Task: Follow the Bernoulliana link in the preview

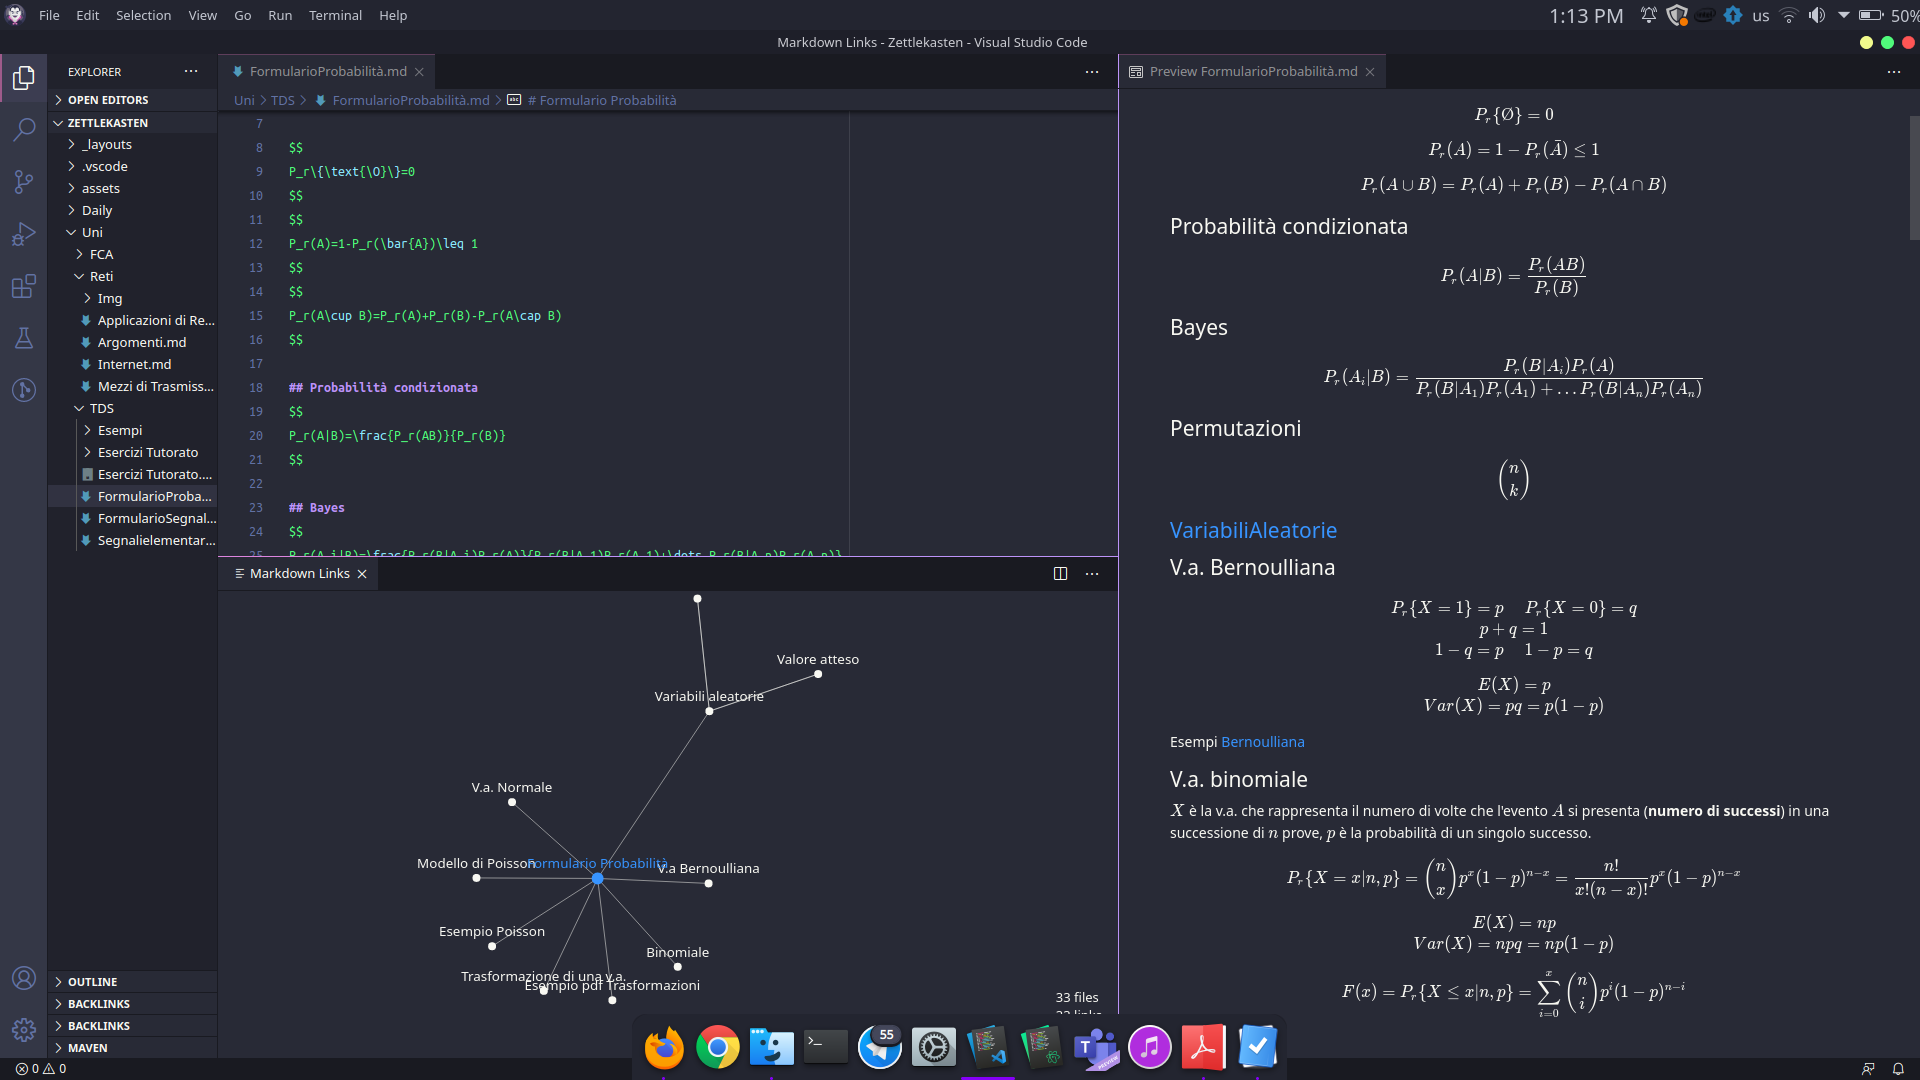Action: point(1262,741)
